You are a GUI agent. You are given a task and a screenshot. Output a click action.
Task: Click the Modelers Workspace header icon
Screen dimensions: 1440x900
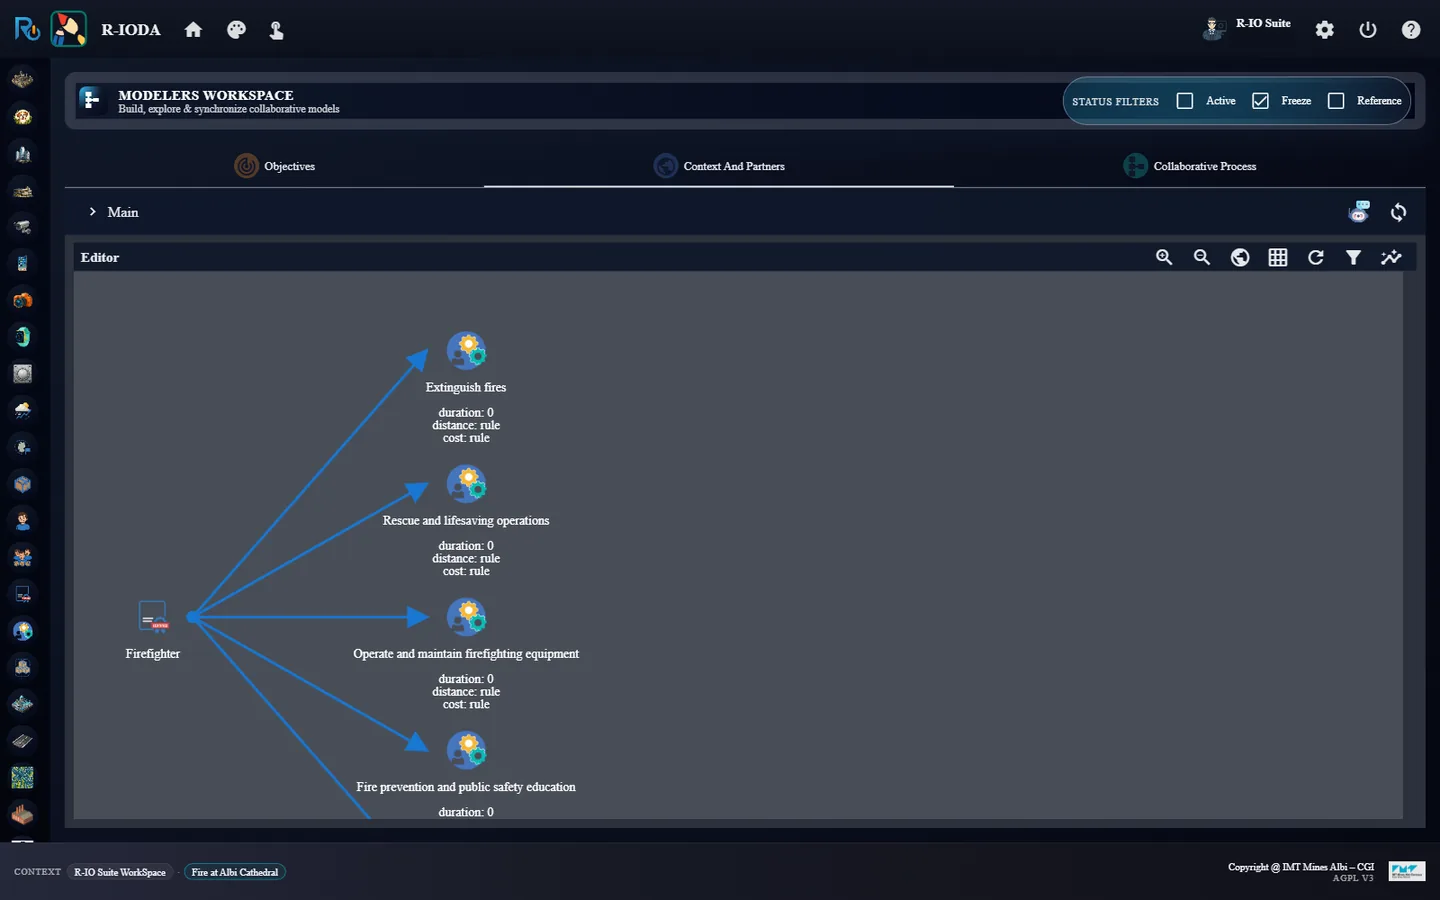[92, 100]
